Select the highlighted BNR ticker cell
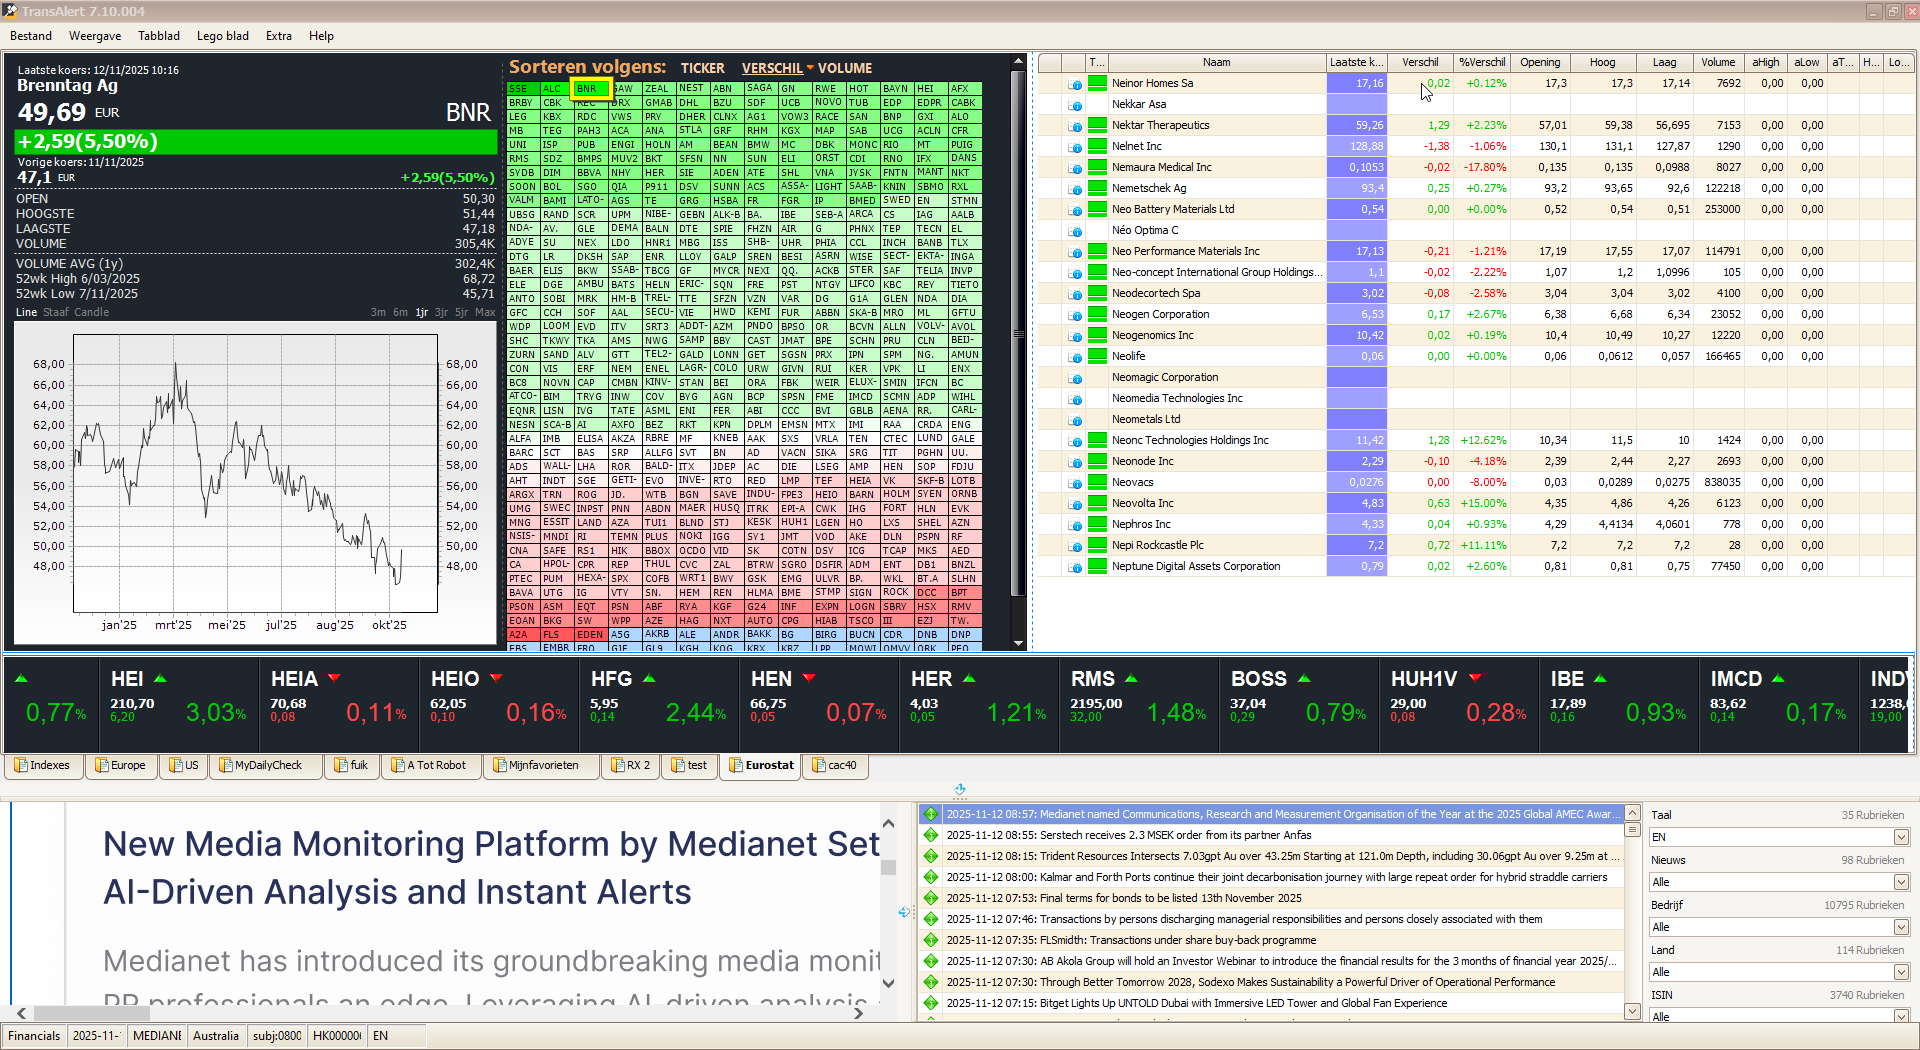Image resolution: width=1920 pixels, height=1050 pixels. [x=590, y=89]
